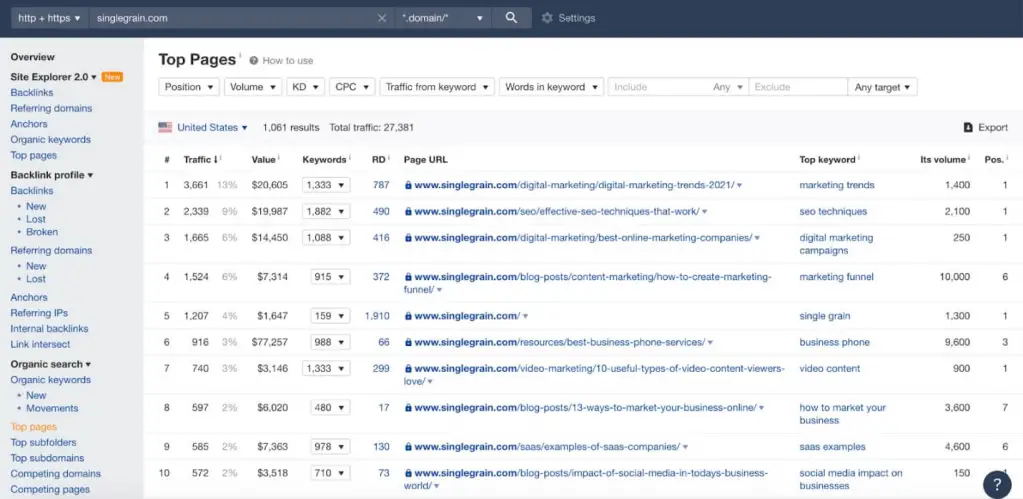Open Settings via the gear icon

[x=546, y=18]
